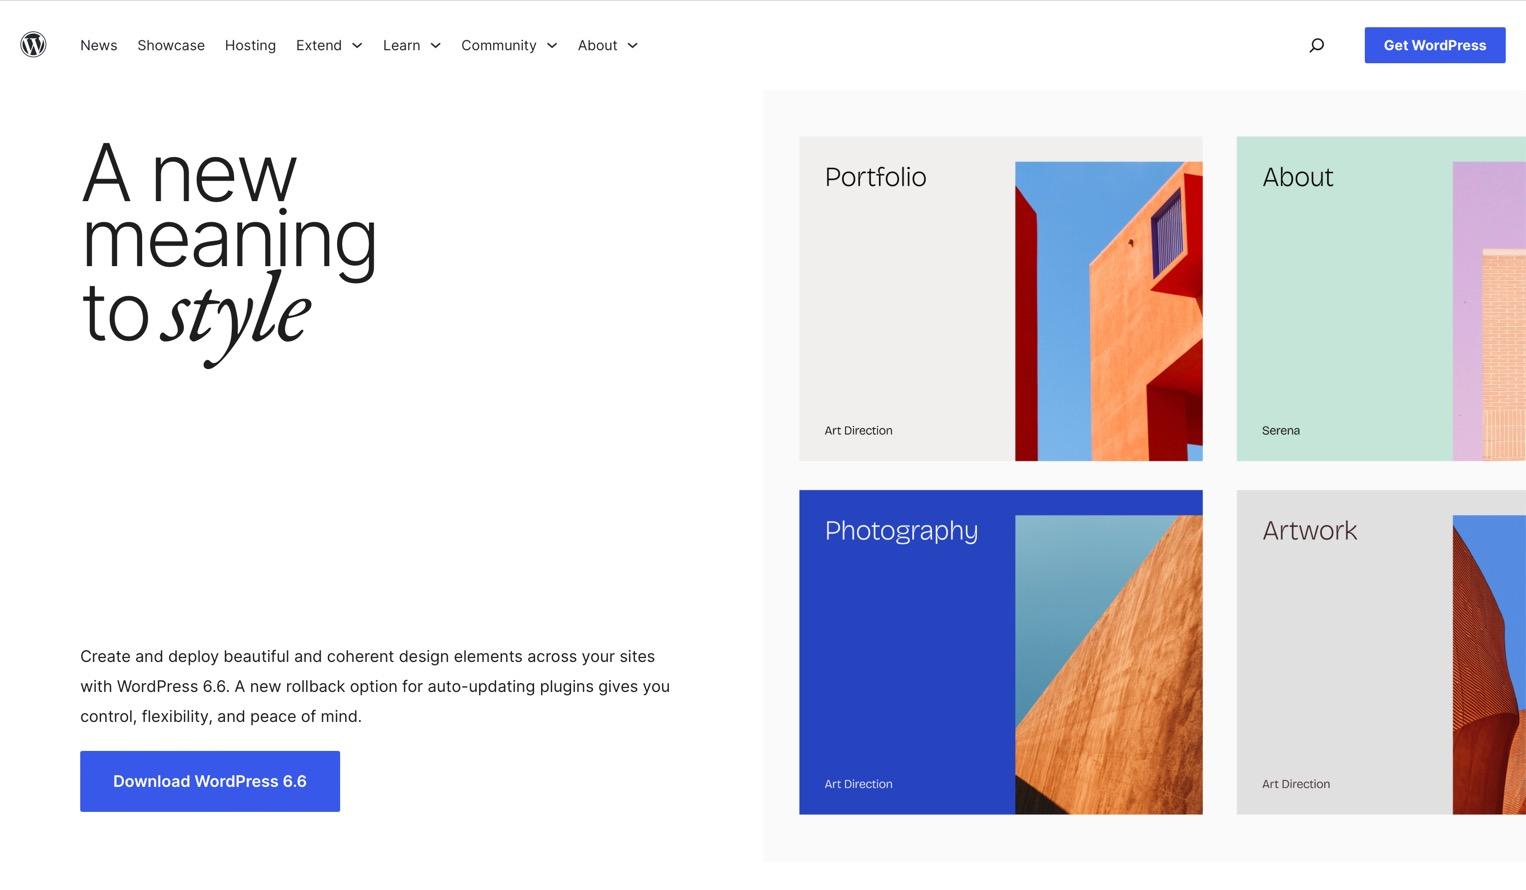The width and height of the screenshot is (1526, 890).
Task: Expand the Learn dropdown menu
Action: pyautogui.click(x=412, y=45)
